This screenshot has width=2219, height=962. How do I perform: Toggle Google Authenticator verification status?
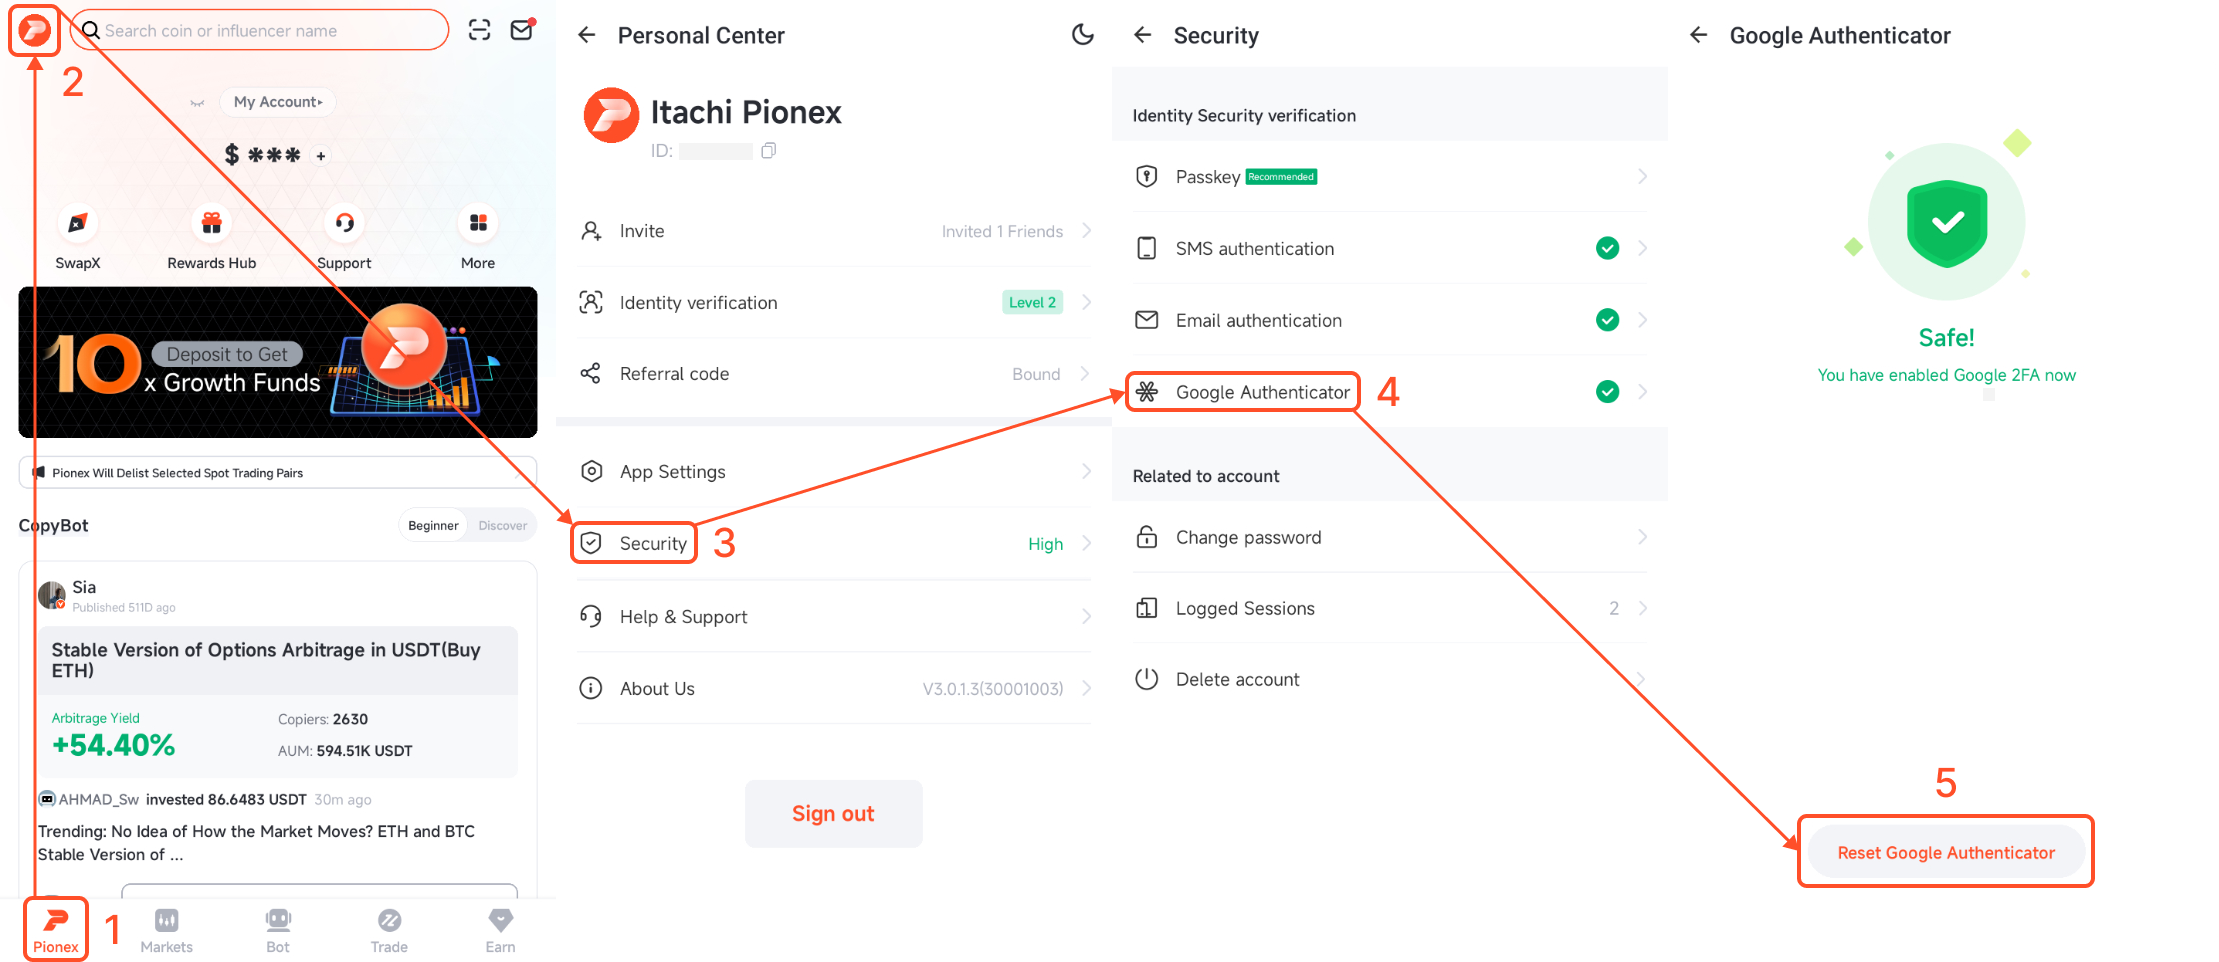[x=1607, y=391]
